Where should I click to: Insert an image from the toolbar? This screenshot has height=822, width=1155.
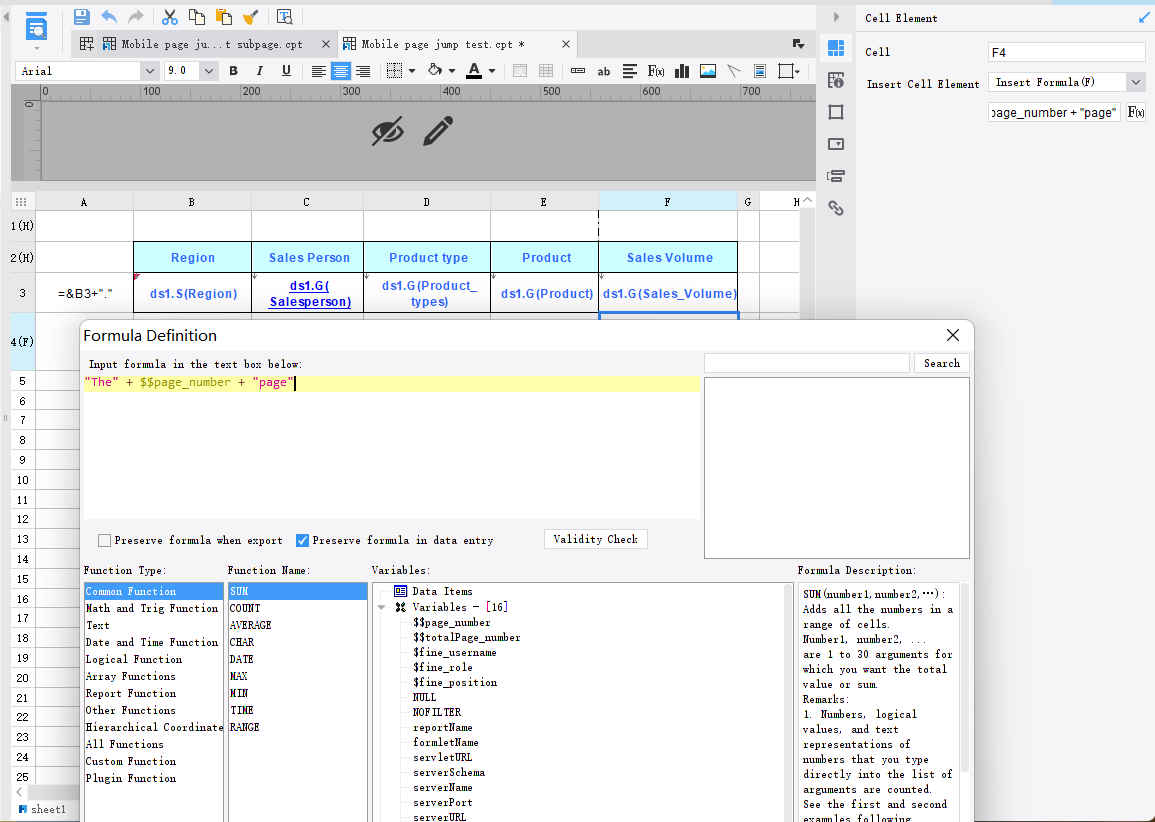point(706,71)
